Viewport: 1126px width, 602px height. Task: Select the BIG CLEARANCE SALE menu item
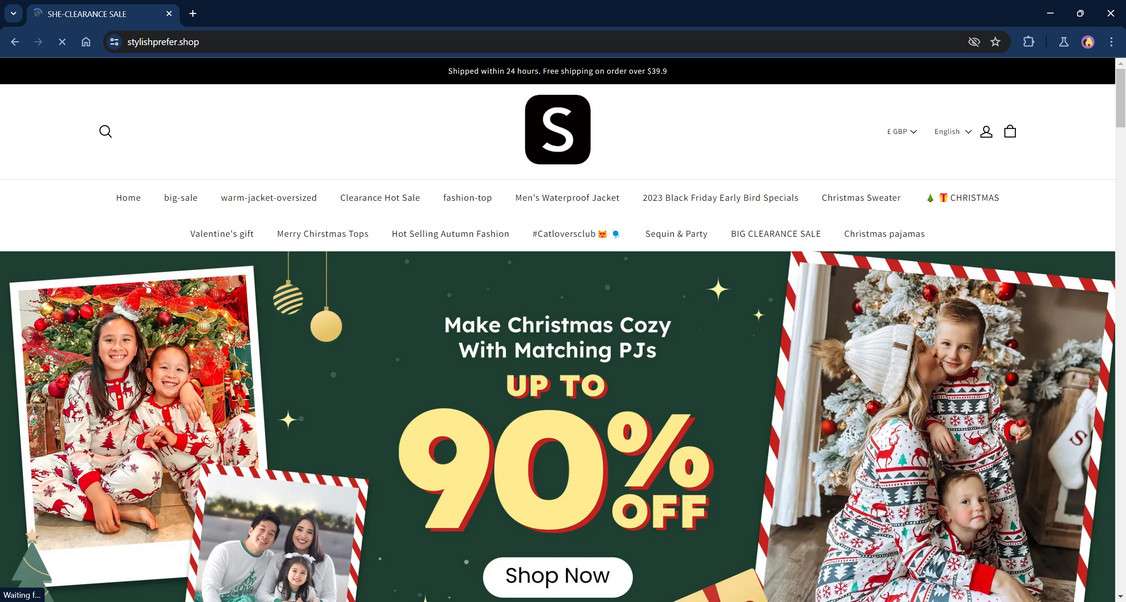(x=776, y=233)
